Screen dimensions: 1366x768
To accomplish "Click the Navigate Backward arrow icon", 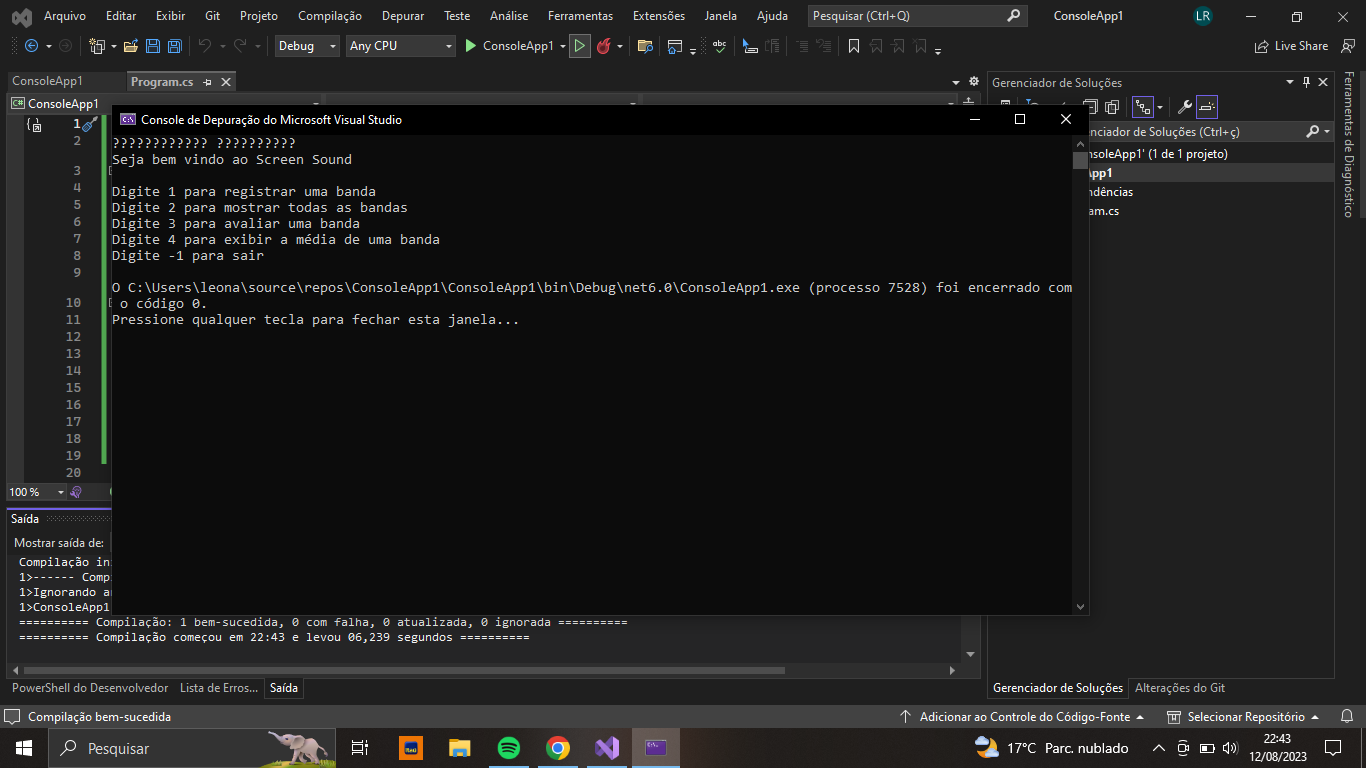I will tap(31, 46).
